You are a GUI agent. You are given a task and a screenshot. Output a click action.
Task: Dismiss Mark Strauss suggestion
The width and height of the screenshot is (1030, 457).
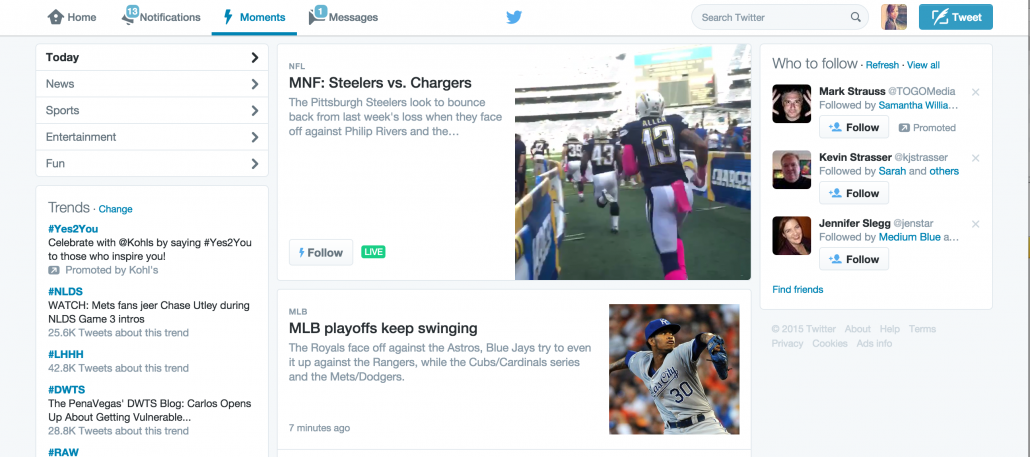(x=976, y=92)
